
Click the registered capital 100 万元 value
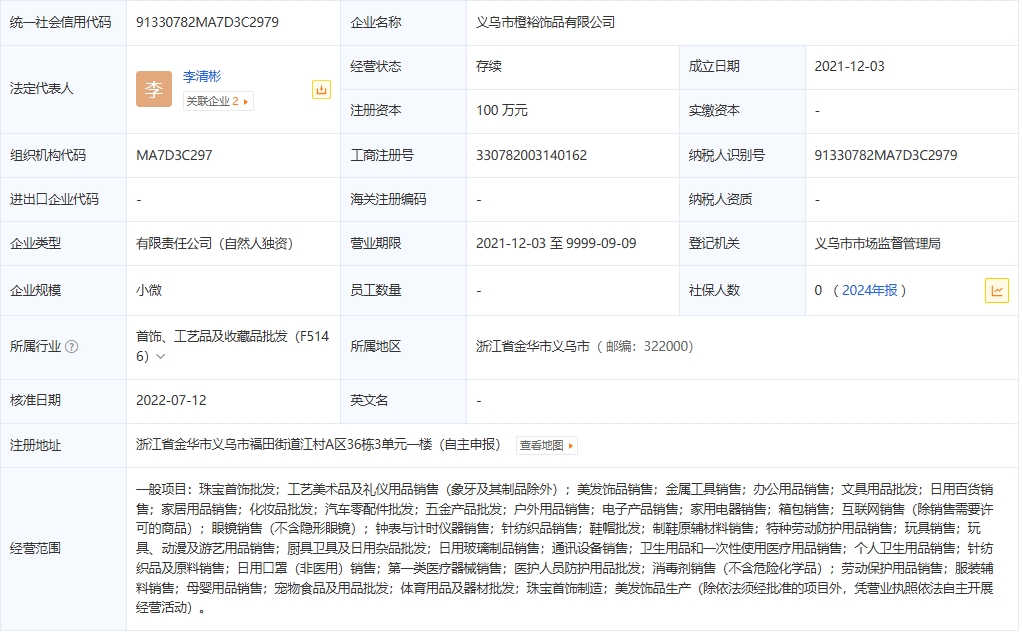coord(502,111)
